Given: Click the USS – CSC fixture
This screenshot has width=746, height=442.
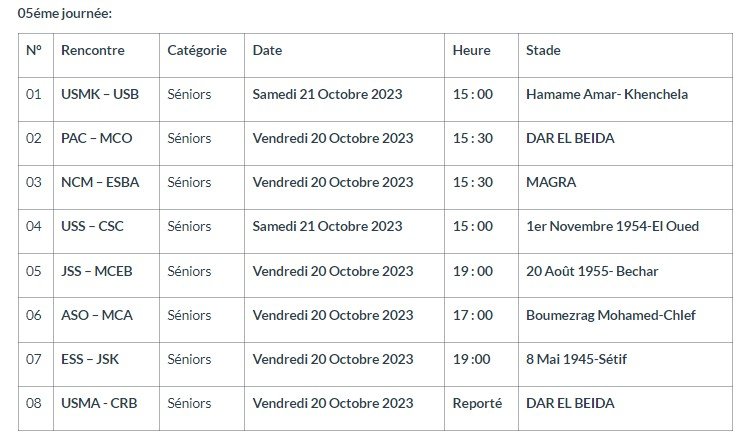Looking at the screenshot, I should coord(95,226).
